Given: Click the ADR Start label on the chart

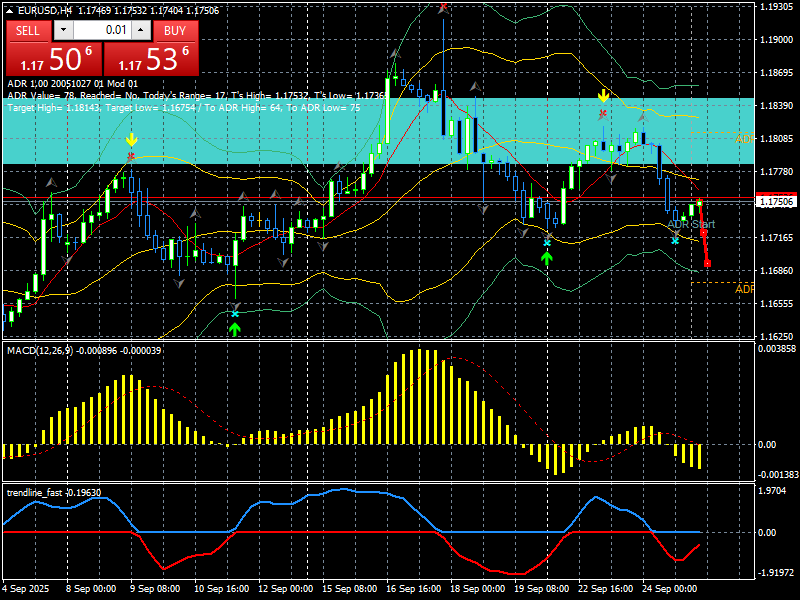Looking at the screenshot, I should point(691,224).
